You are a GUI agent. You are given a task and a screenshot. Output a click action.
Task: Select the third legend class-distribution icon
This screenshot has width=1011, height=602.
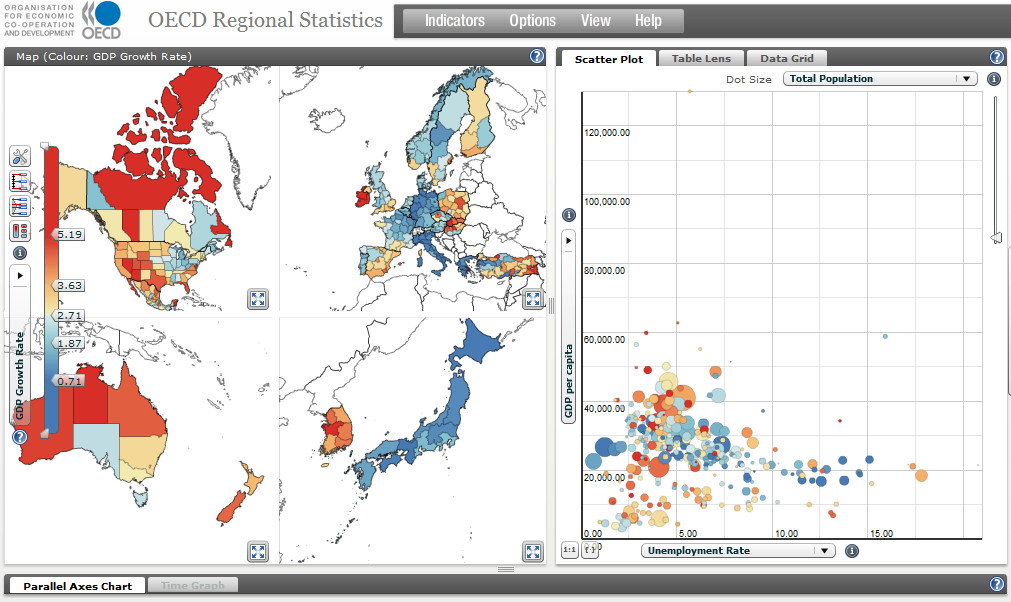20,206
